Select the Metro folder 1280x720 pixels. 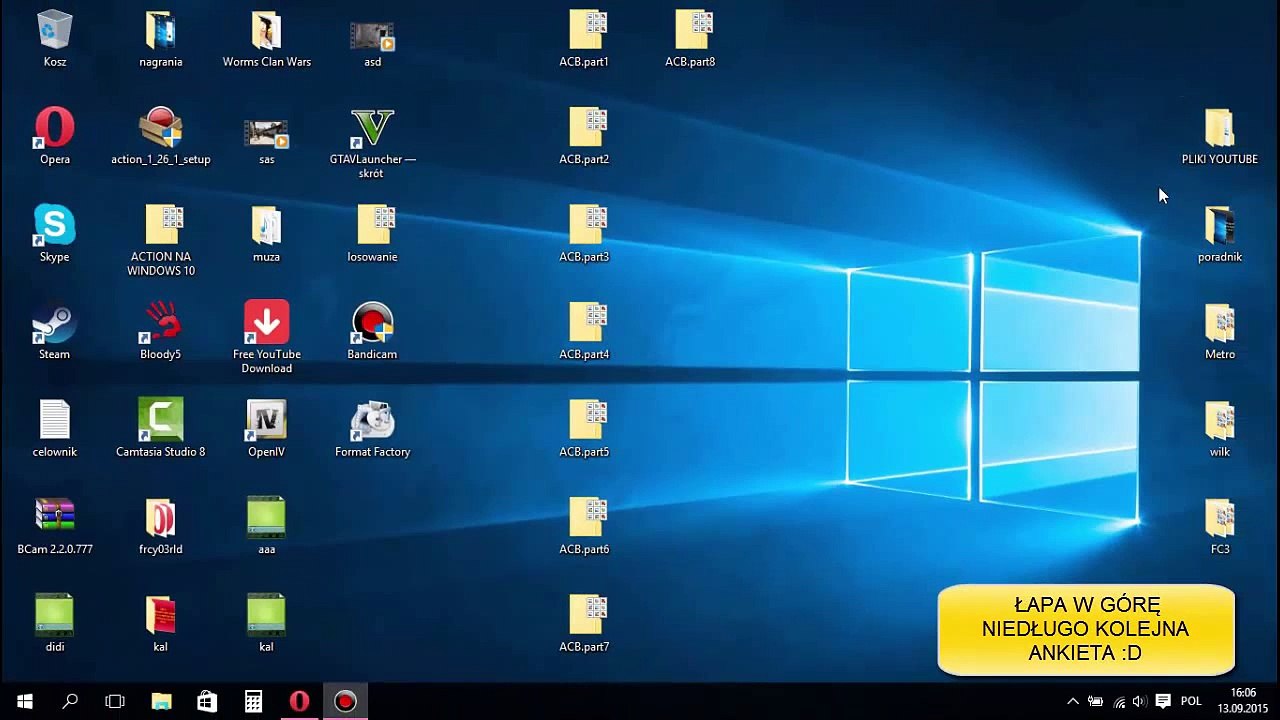1220,323
